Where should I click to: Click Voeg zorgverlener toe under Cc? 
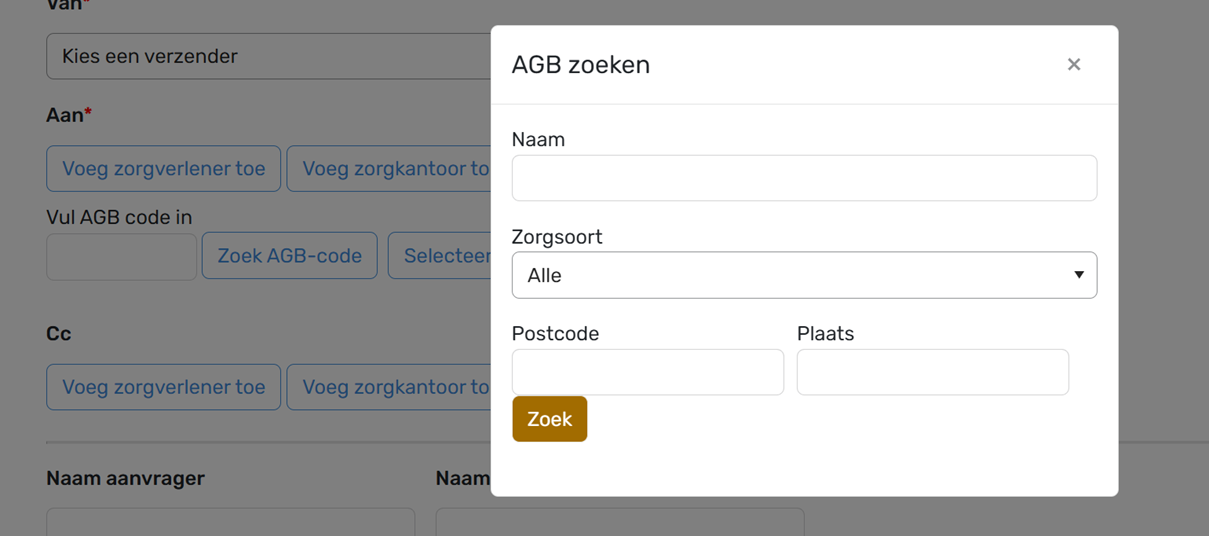pos(164,387)
